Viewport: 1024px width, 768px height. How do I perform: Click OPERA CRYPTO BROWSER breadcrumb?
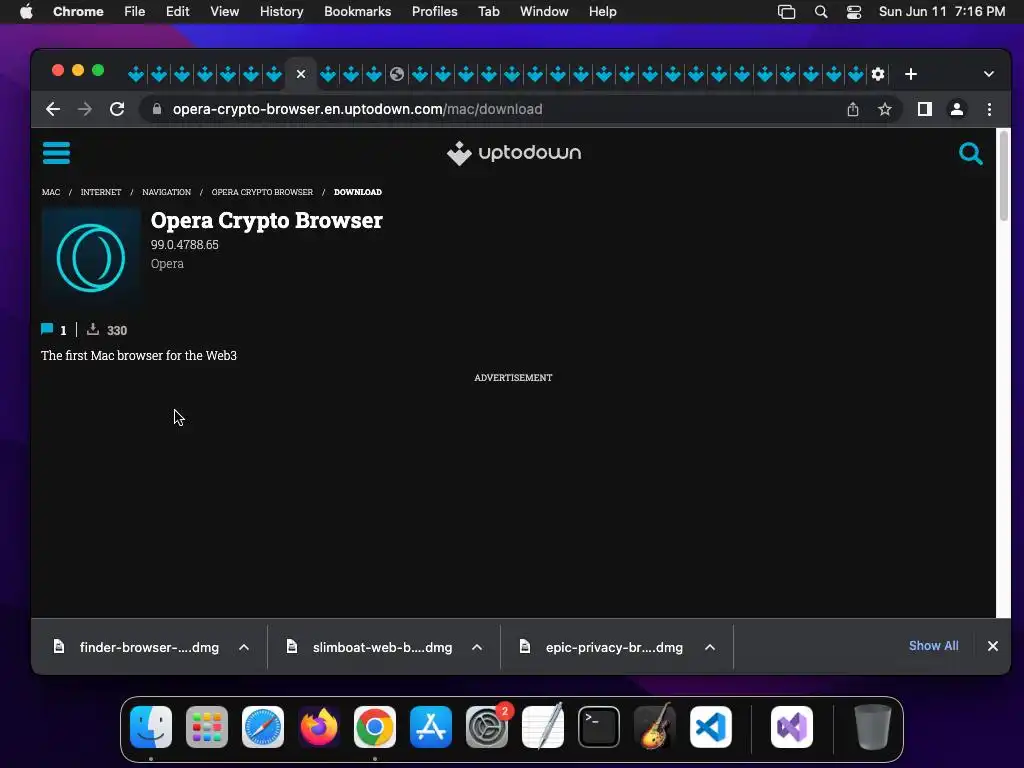pos(262,192)
